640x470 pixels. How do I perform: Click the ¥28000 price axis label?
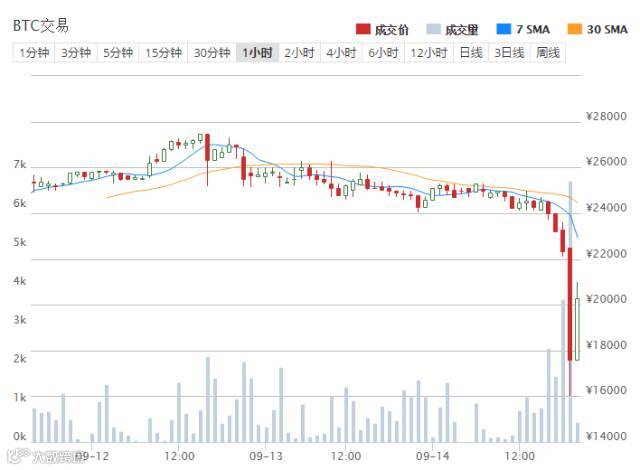[x=606, y=116]
